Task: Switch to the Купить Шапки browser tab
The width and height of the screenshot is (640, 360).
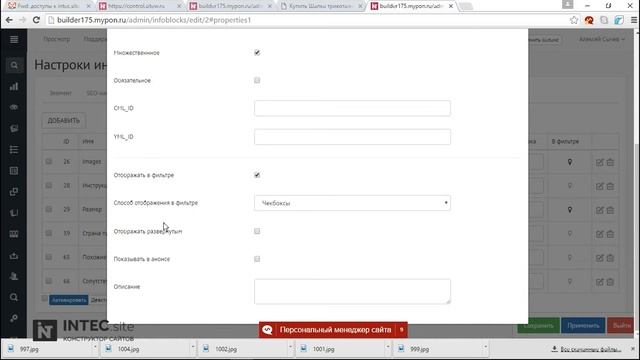Action: [x=320, y=6]
